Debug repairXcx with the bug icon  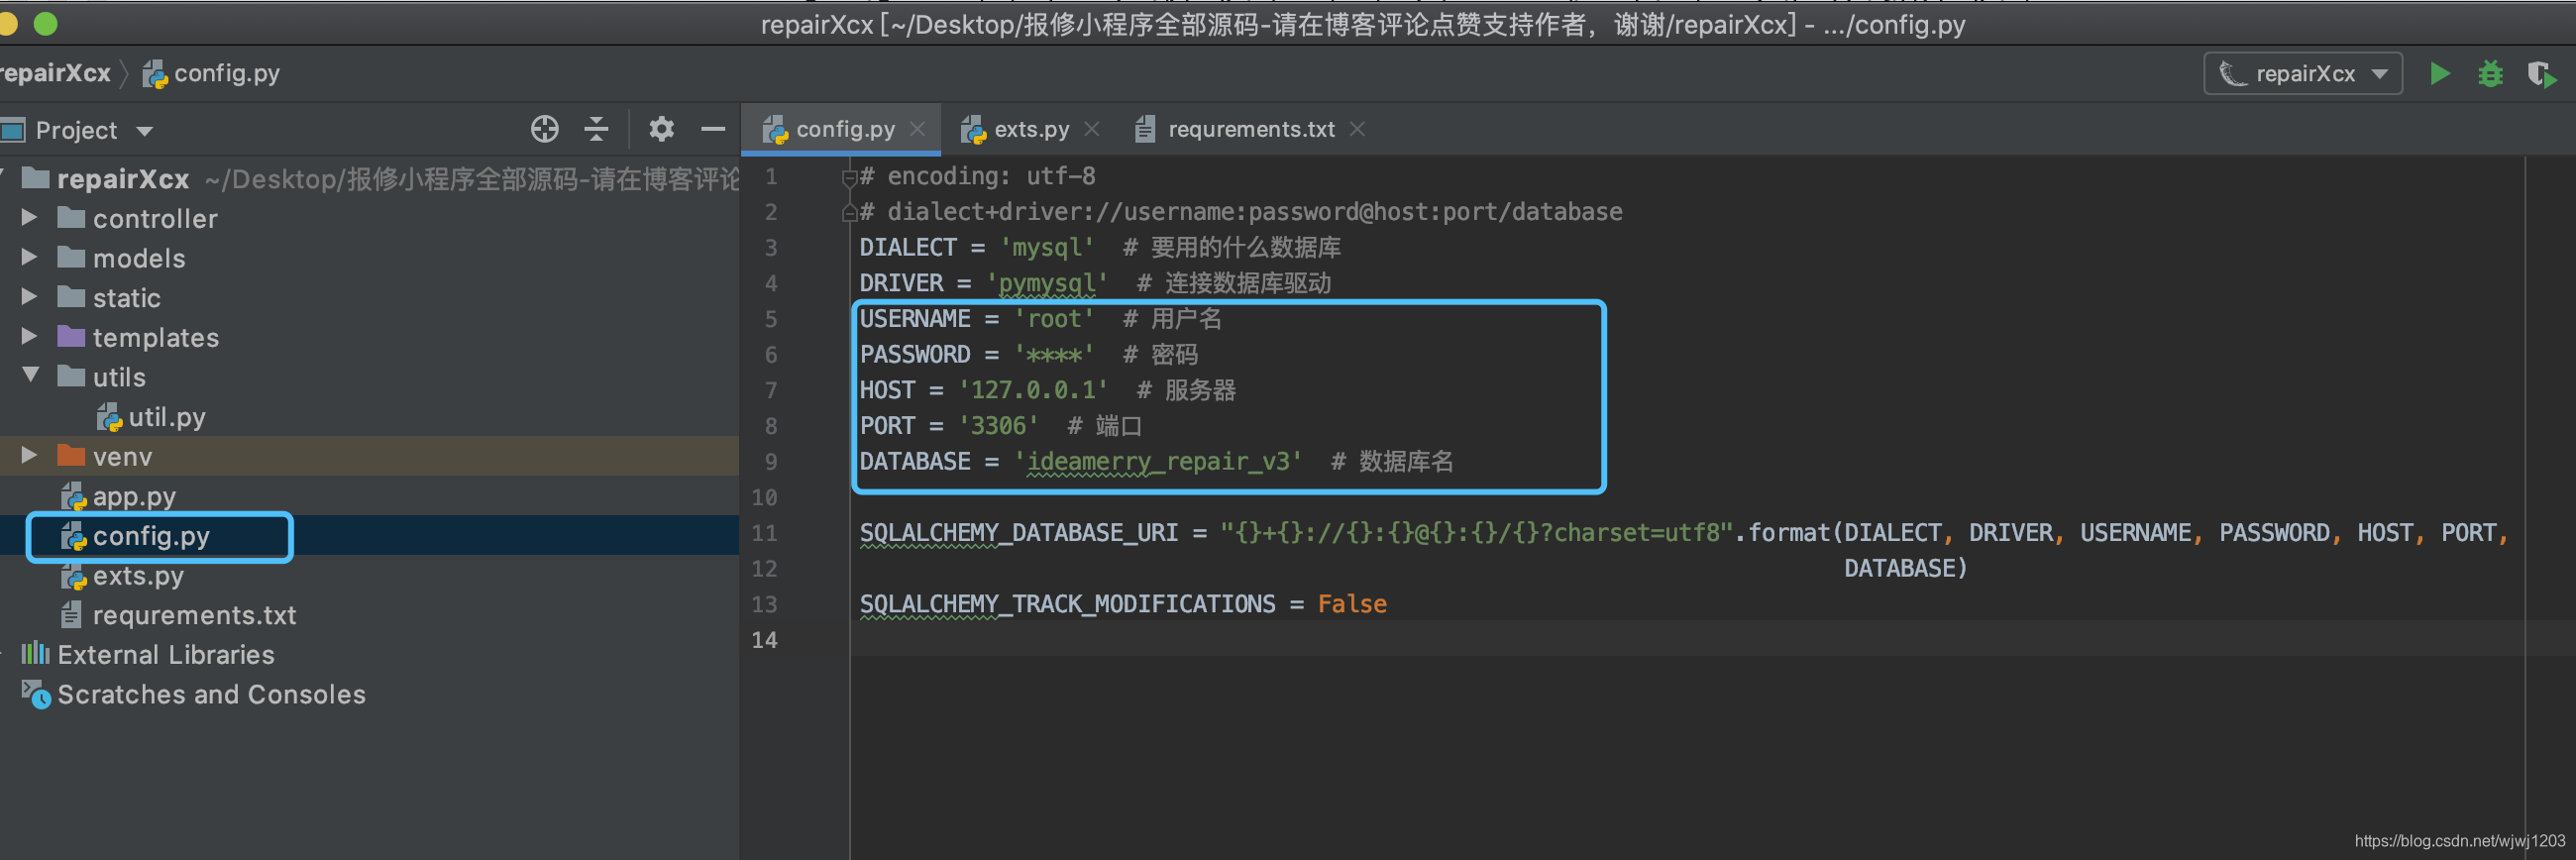[2490, 74]
